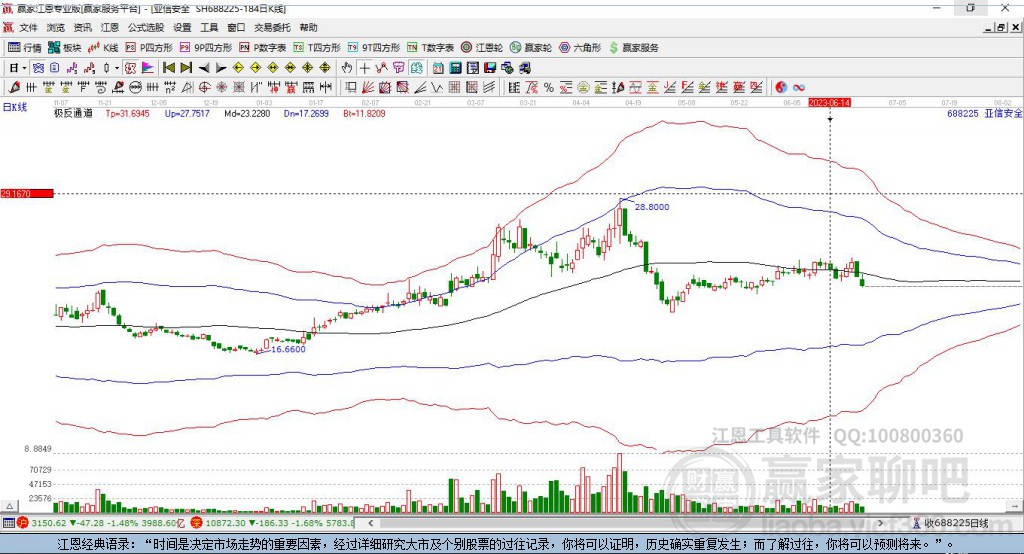Select the red pencil drawing tool
Viewport: 1024px width, 554px height.
point(14,88)
